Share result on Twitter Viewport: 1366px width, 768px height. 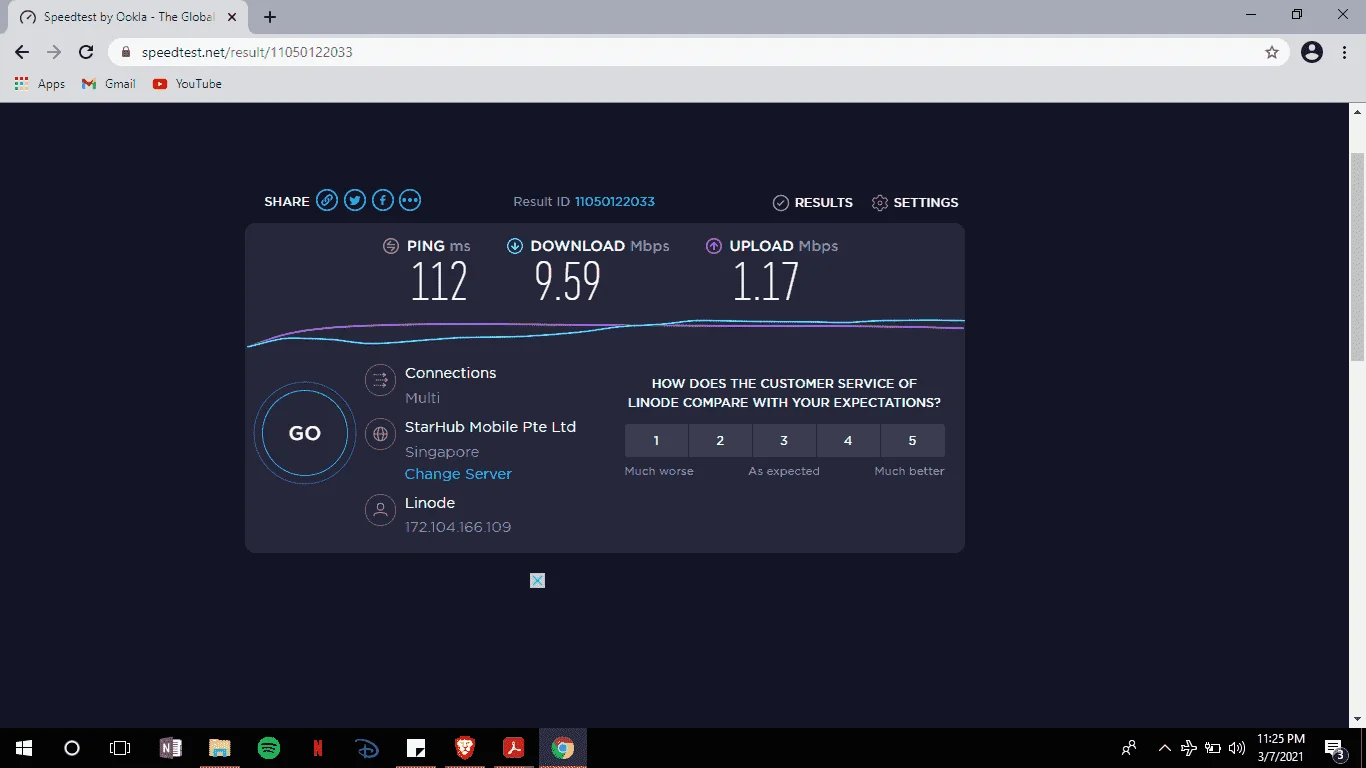click(355, 201)
